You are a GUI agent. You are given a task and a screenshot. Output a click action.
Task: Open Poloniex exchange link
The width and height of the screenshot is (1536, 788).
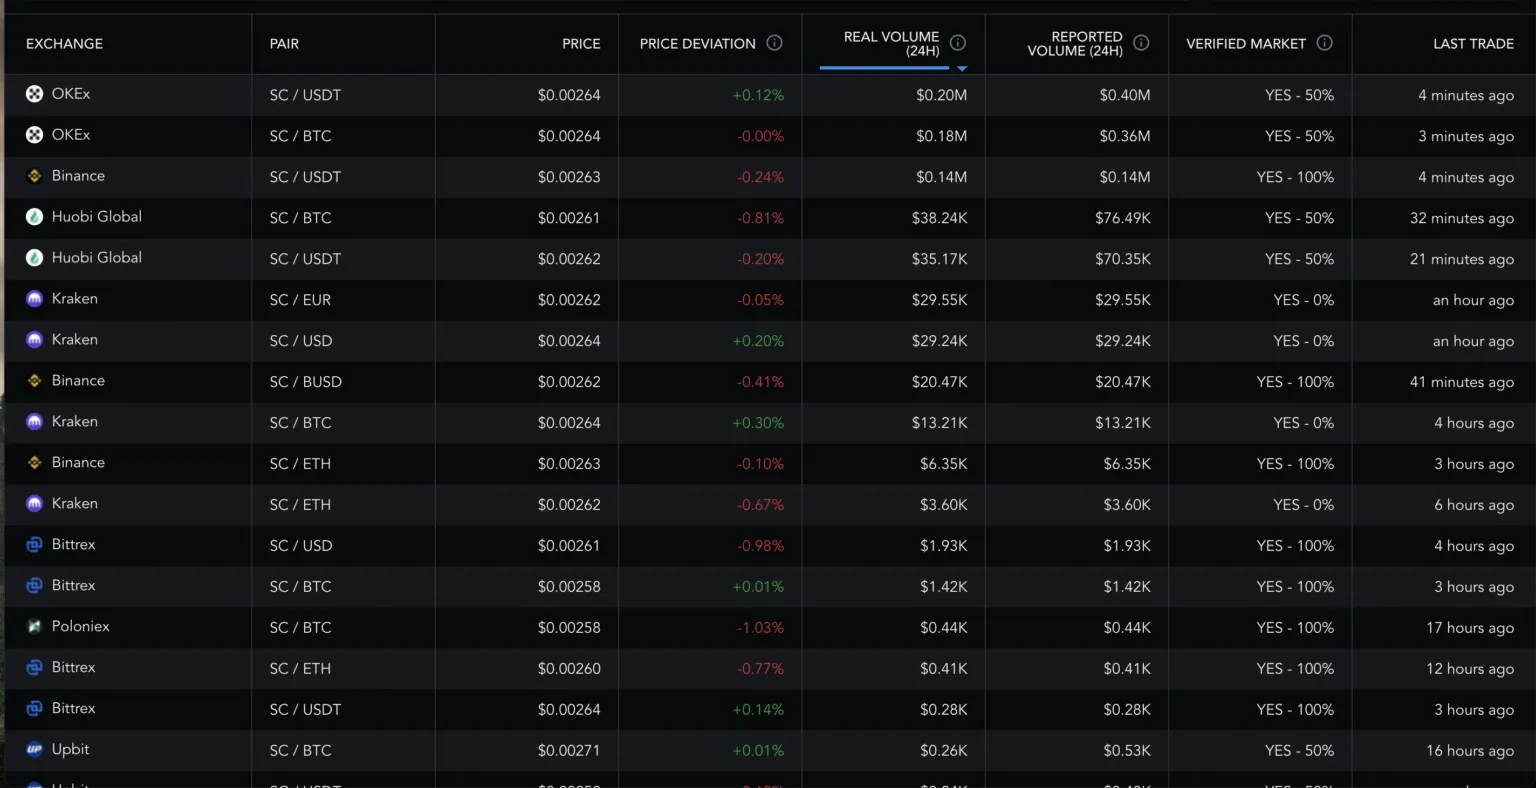(x=81, y=626)
